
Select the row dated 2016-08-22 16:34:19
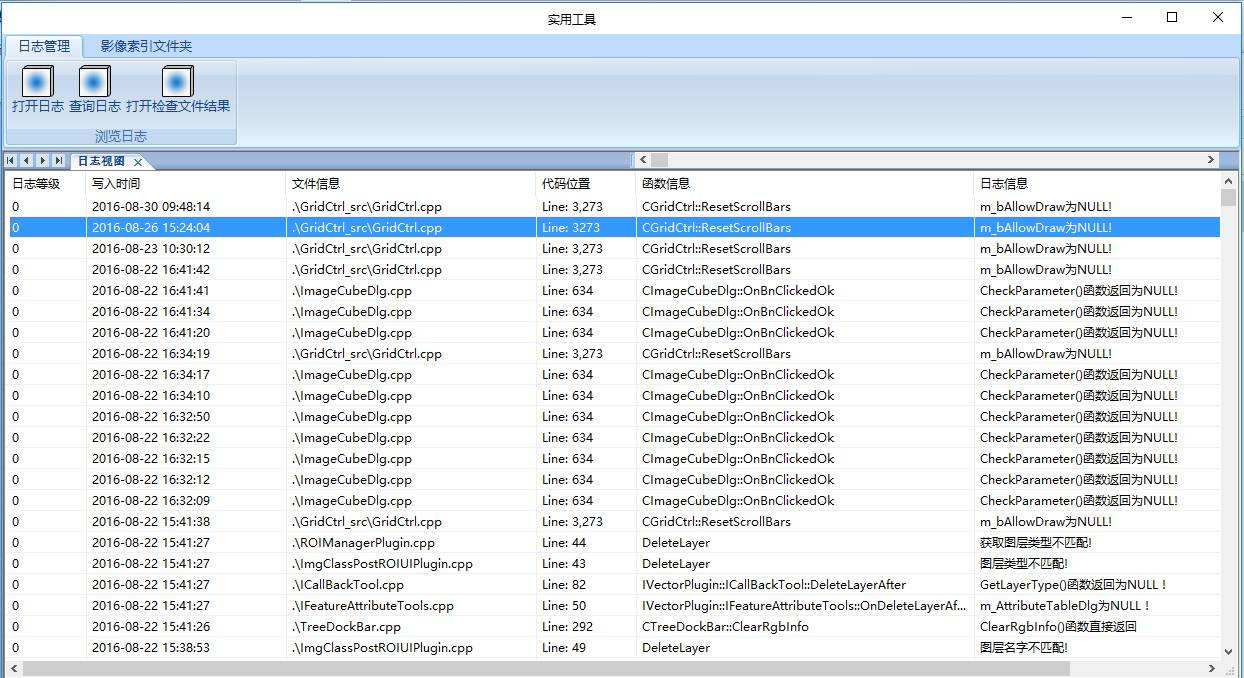[615, 354]
